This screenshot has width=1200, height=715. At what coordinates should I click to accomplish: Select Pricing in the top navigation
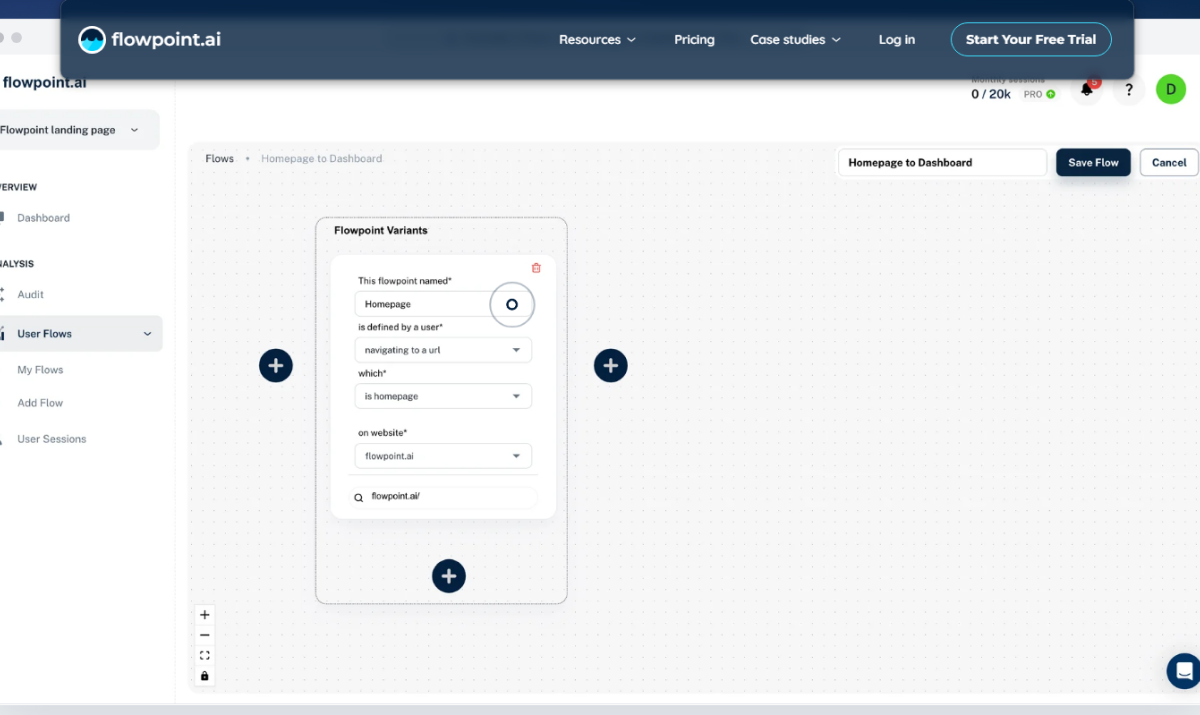pos(694,39)
